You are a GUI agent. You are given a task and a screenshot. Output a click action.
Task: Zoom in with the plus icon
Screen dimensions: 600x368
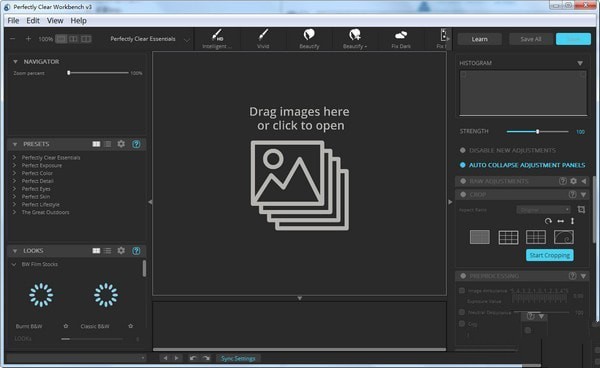click(28, 39)
